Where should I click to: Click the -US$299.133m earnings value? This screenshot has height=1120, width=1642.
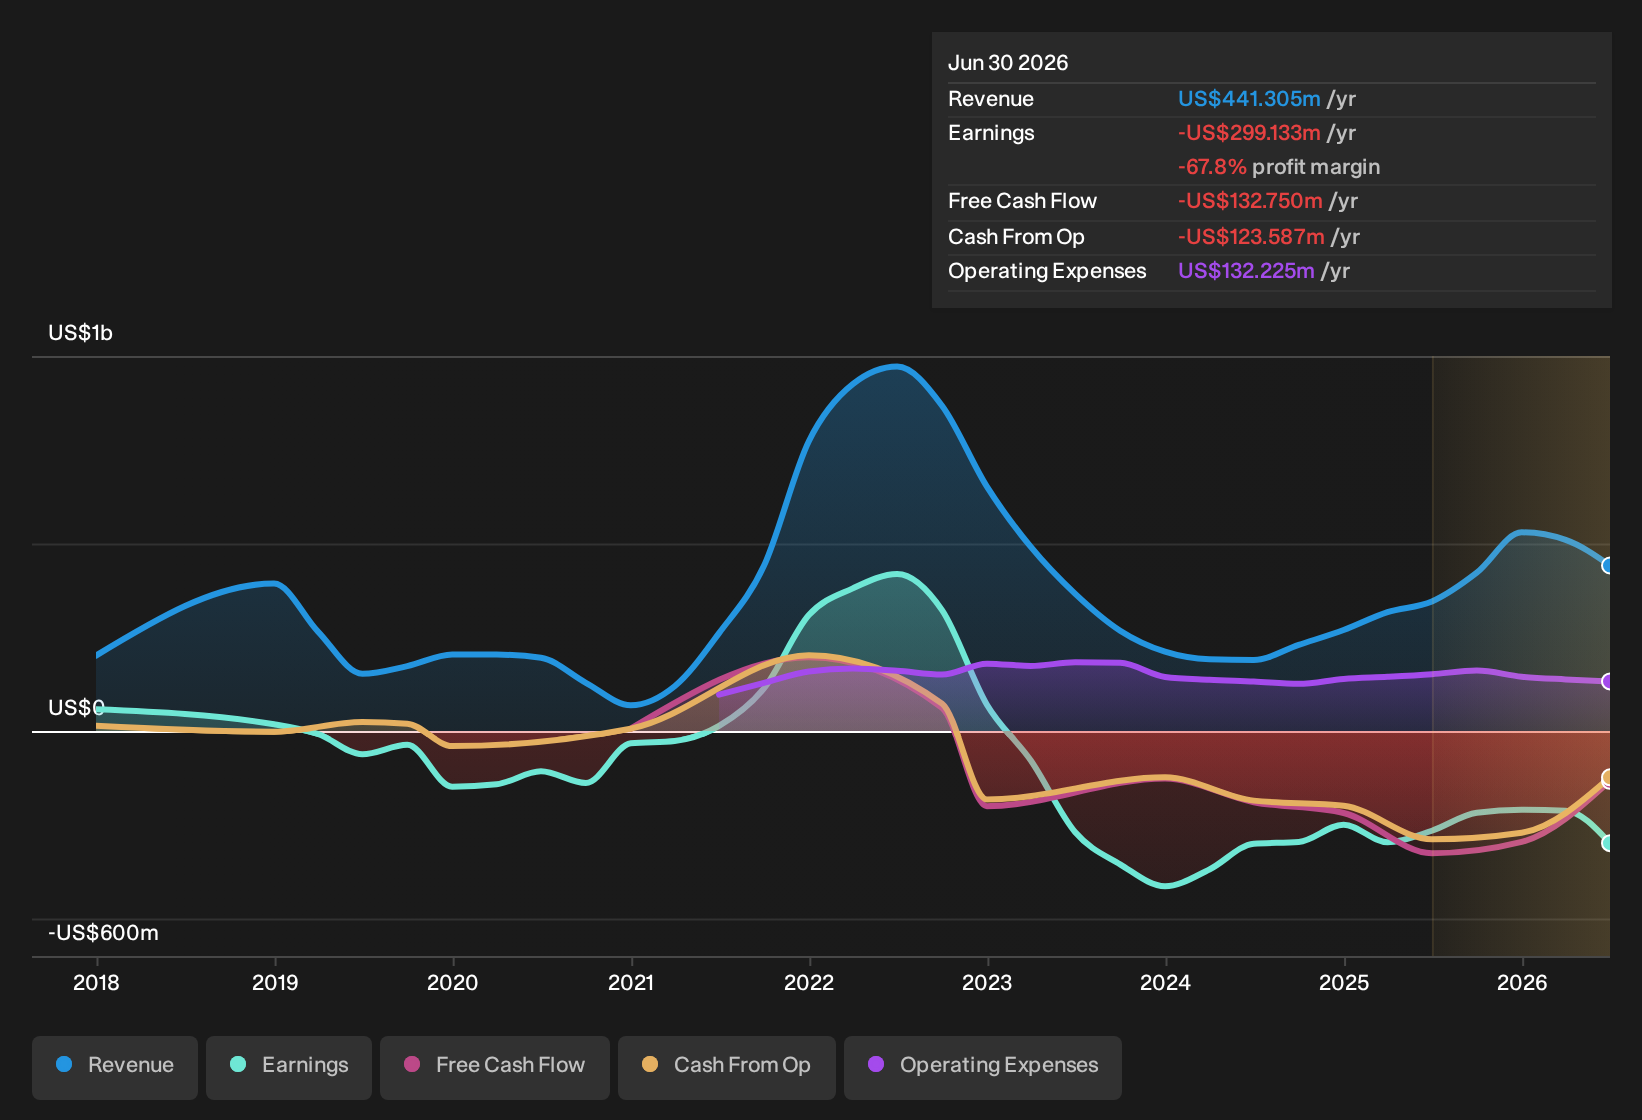pos(1249,133)
